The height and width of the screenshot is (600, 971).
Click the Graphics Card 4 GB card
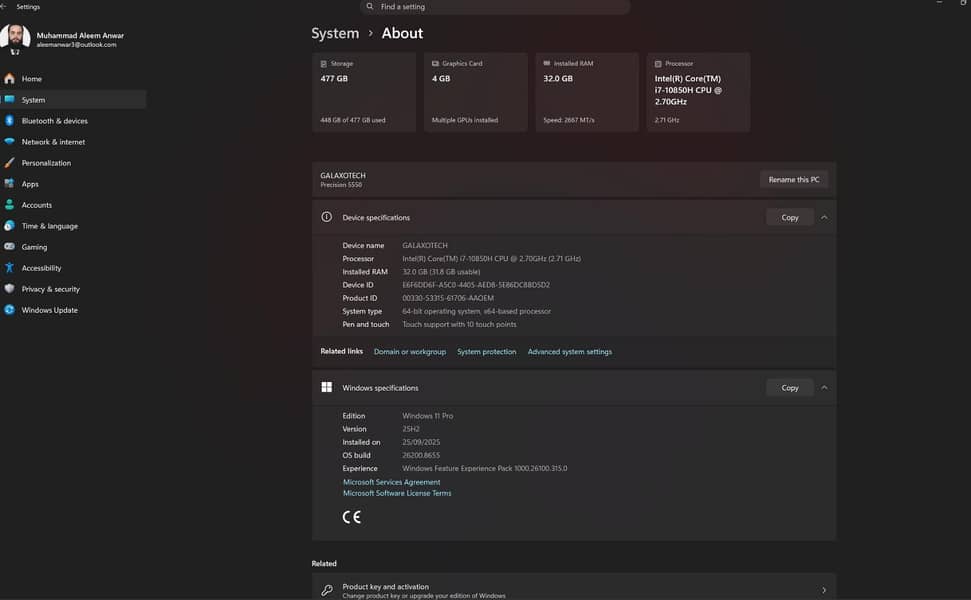(x=476, y=92)
